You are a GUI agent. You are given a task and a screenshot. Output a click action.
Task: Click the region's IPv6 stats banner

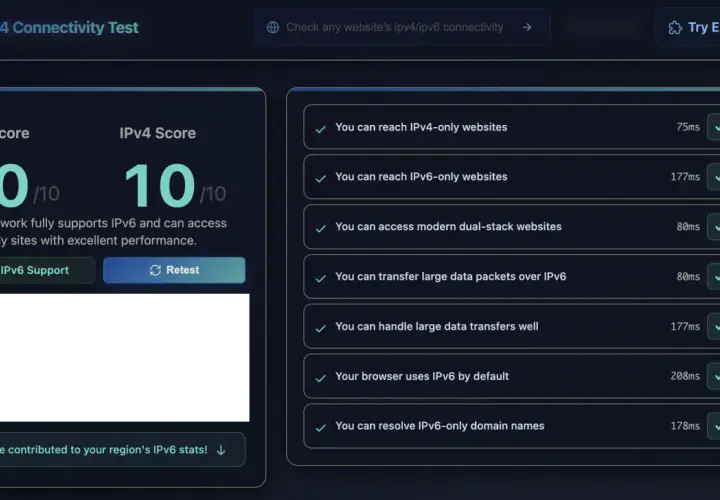pos(122,449)
